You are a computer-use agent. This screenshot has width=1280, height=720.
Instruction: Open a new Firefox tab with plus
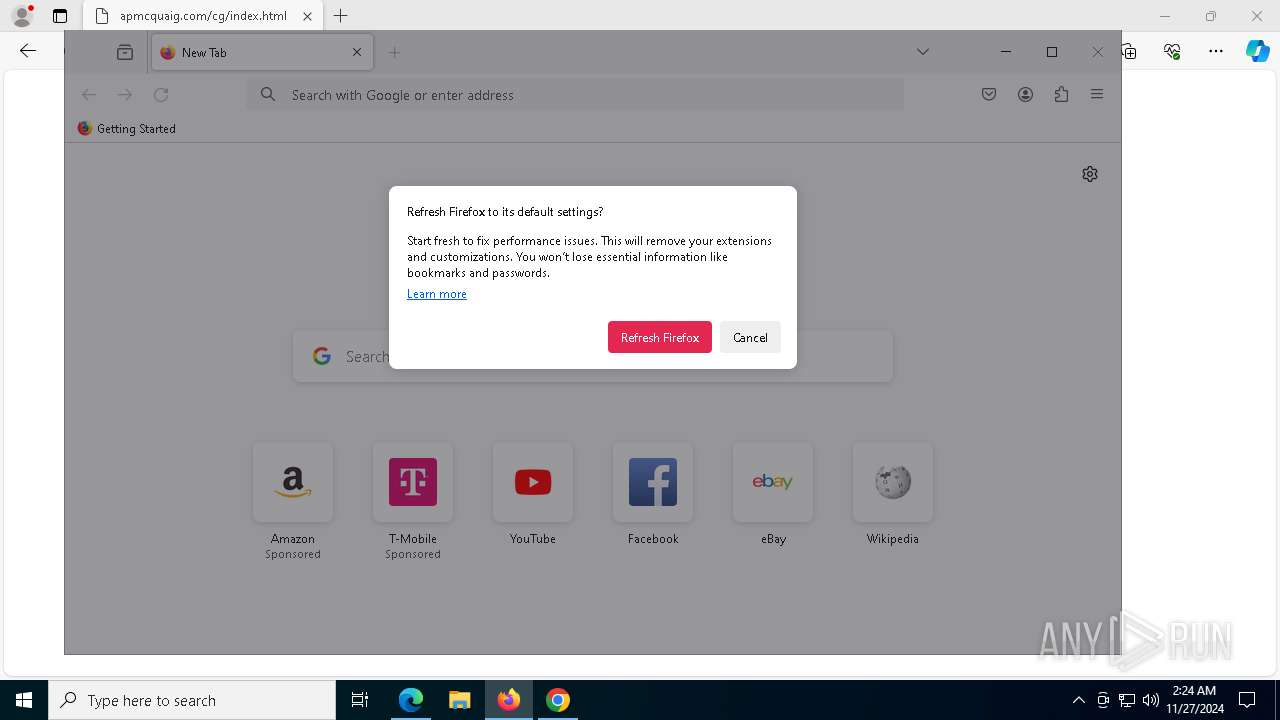394,52
